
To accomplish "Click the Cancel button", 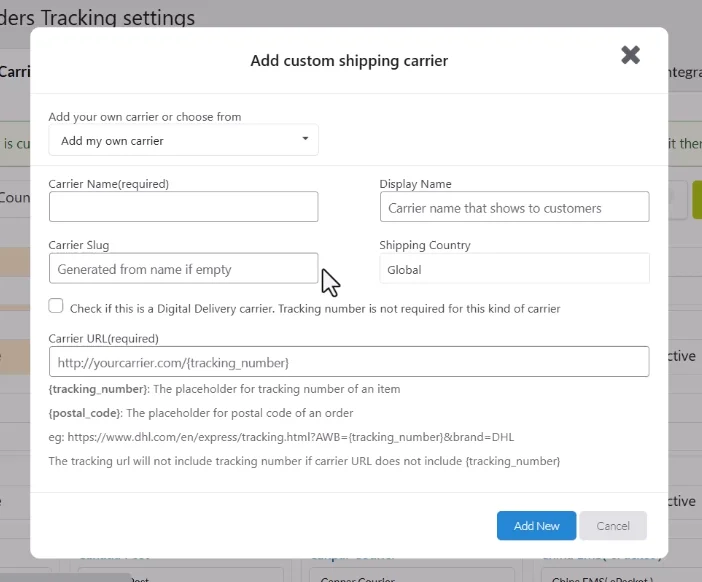I will click(613, 526).
